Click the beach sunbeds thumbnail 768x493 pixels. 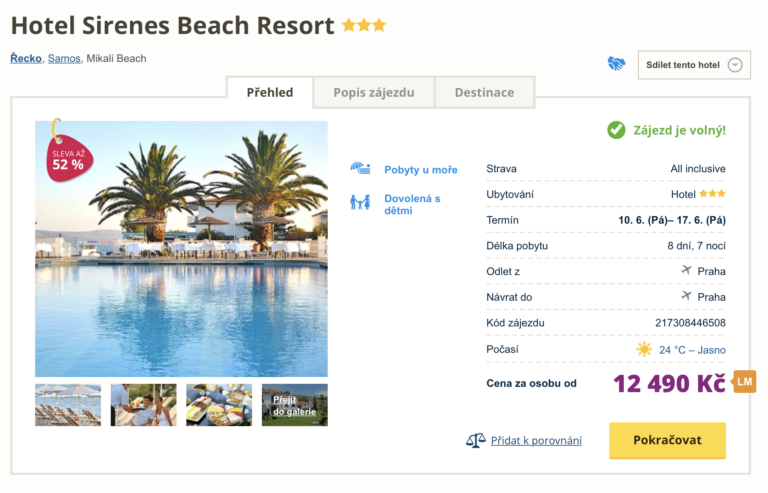[68, 405]
